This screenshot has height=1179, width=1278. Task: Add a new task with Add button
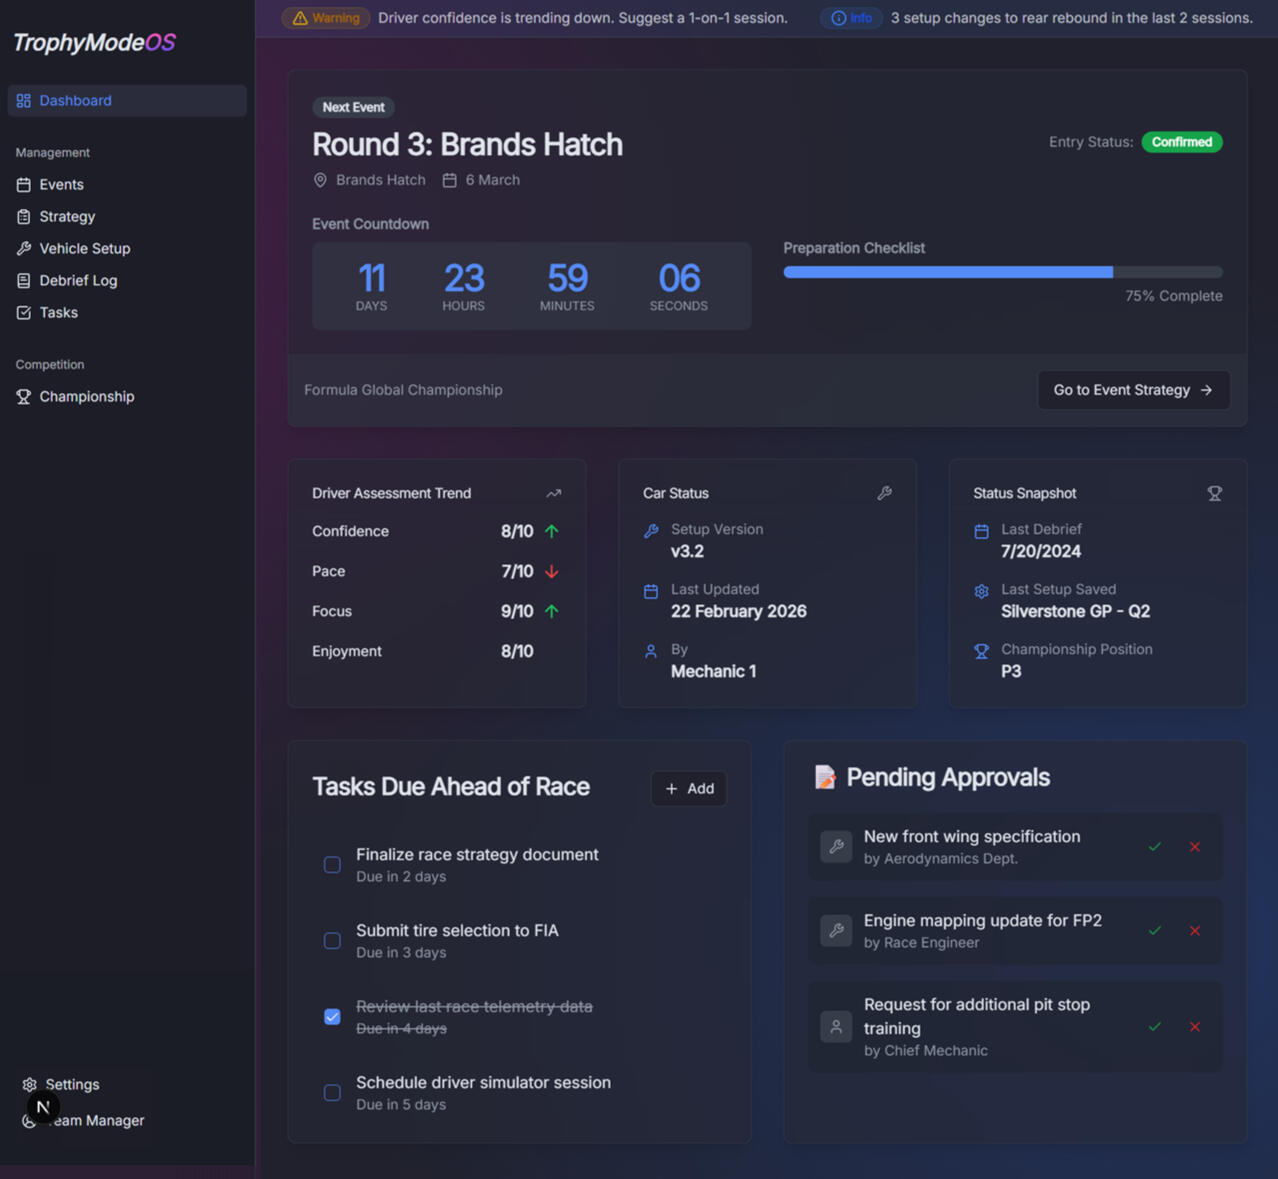click(x=689, y=789)
